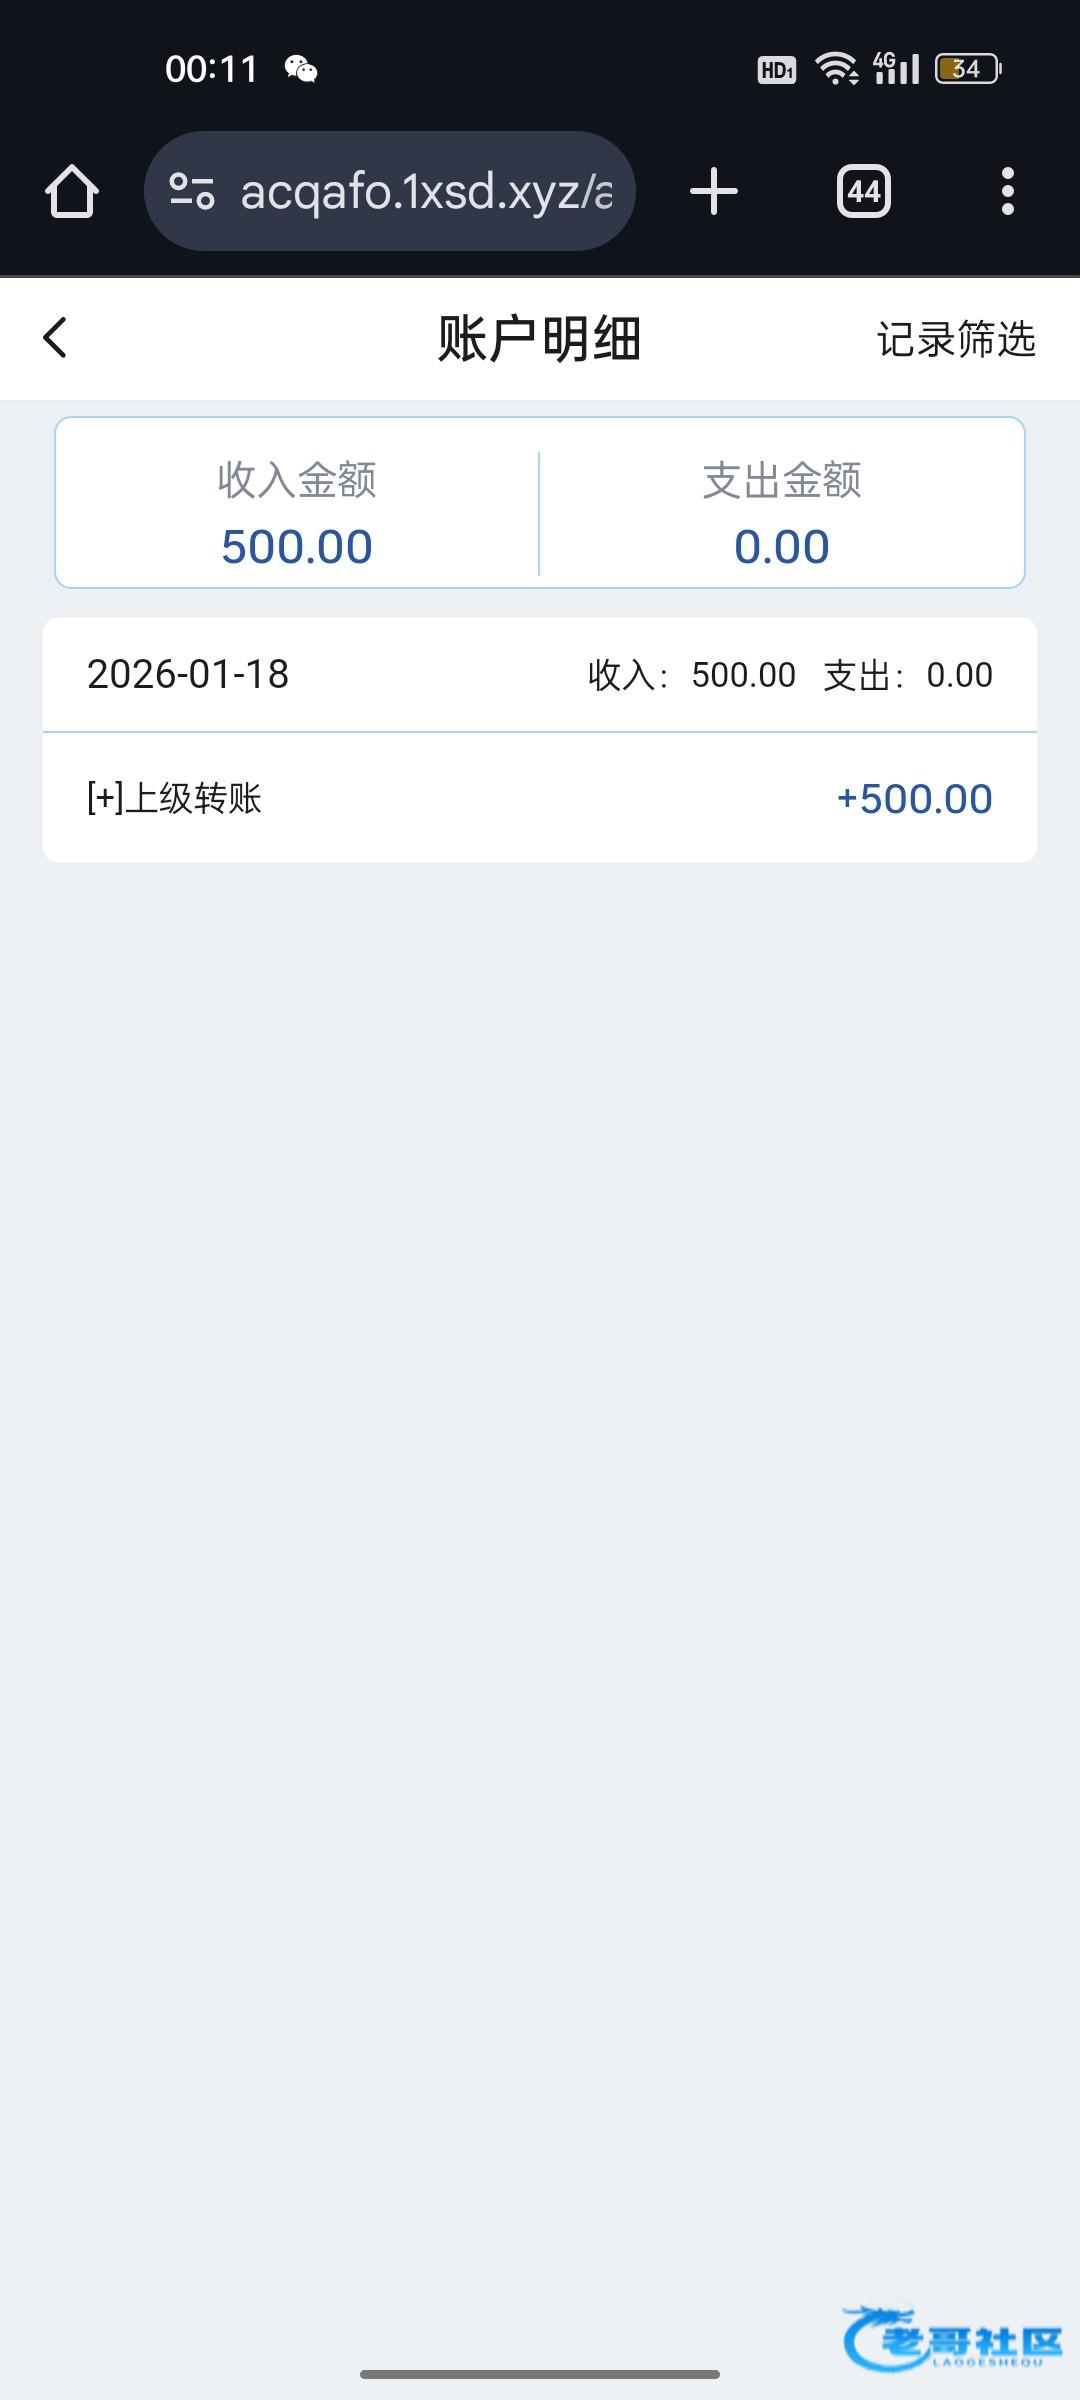The height and width of the screenshot is (2400, 1080).
Task: Open 记录筛选 record filter
Action: coord(956,339)
